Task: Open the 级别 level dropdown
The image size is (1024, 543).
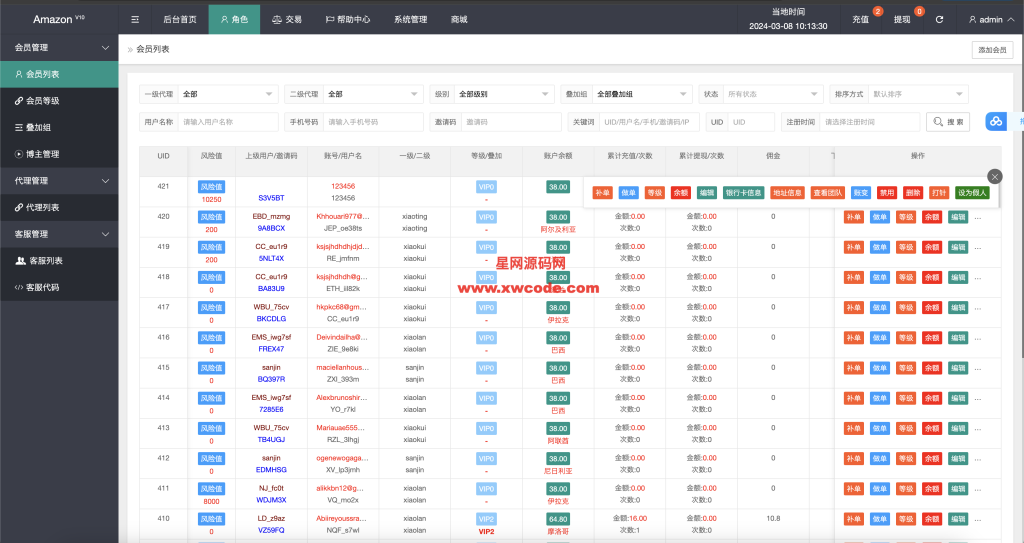Action: coord(504,94)
